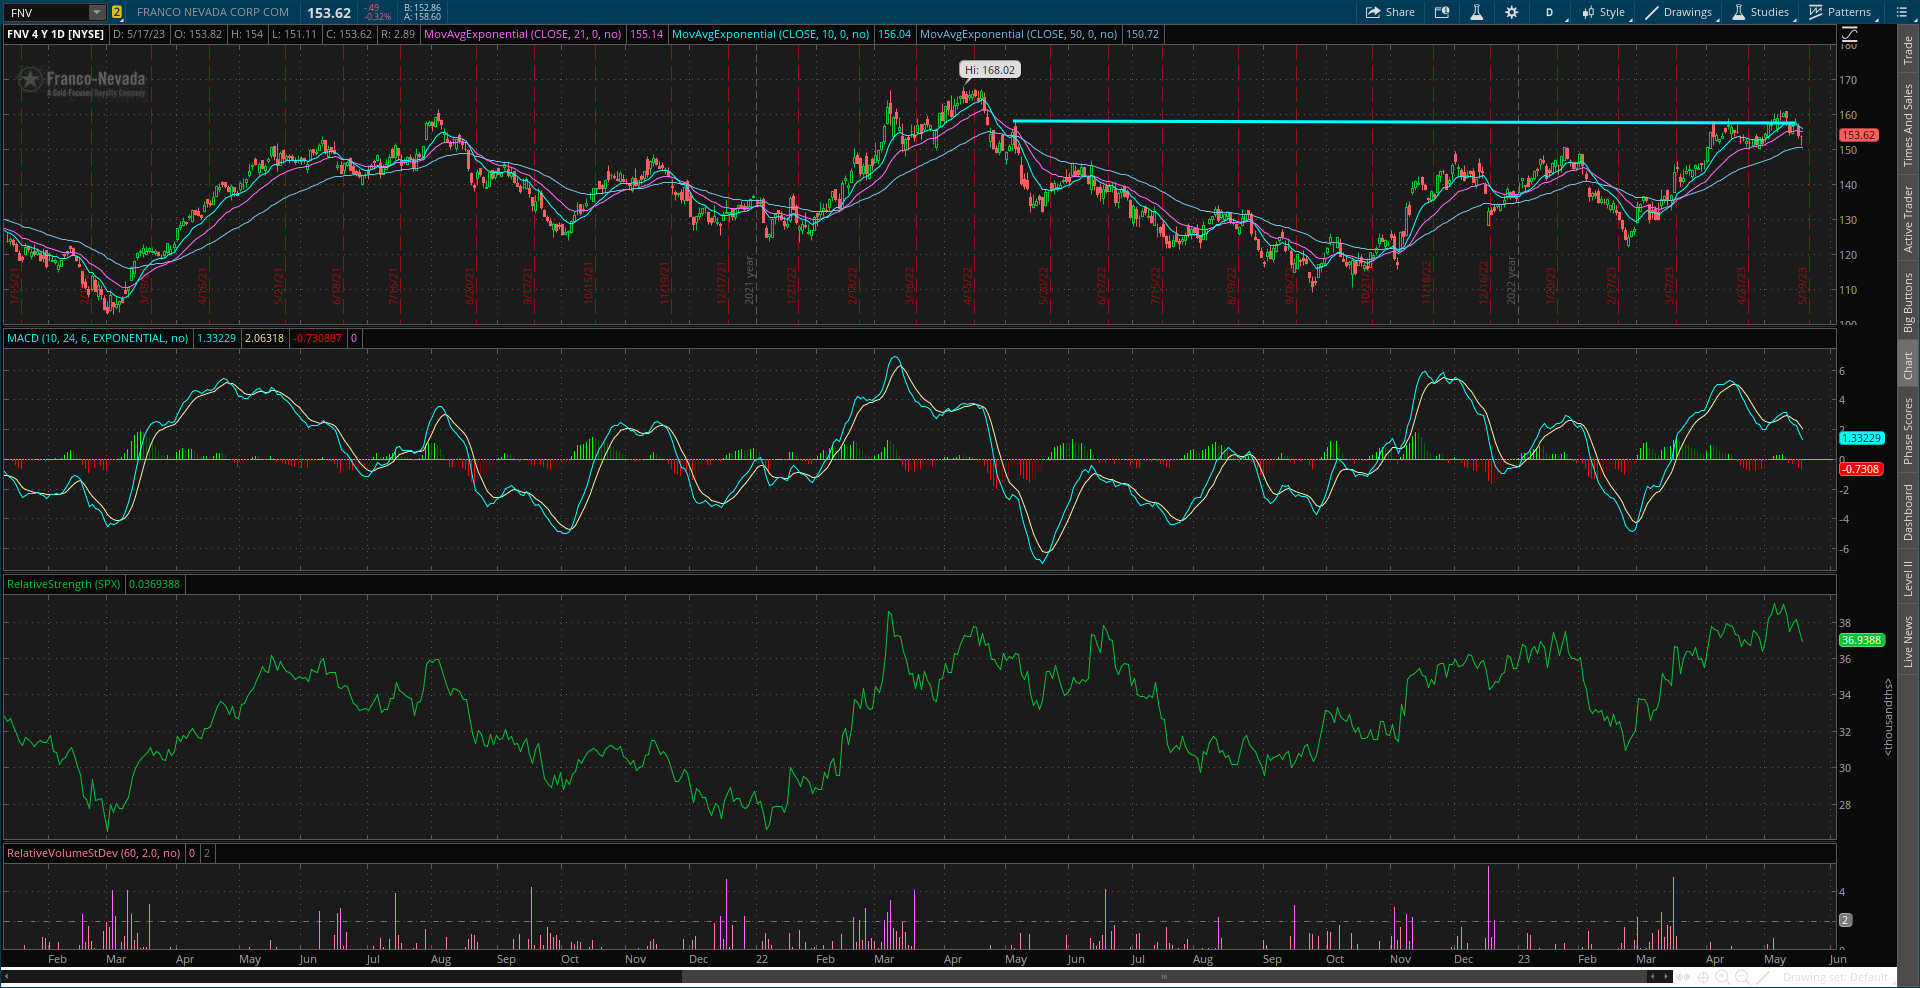Click the A: 158.60 ask value
Image resolution: width=1920 pixels, height=988 pixels.
click(x=422, y=17)
